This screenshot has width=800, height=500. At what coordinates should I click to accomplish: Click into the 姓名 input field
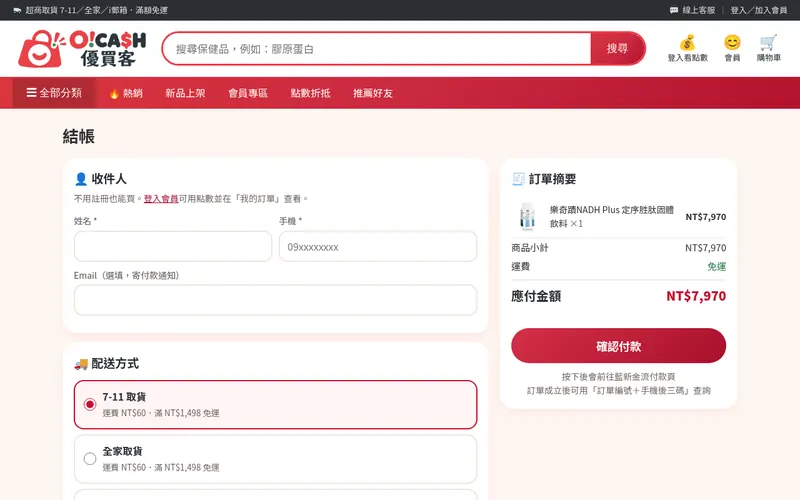click(x=173, y=246)
